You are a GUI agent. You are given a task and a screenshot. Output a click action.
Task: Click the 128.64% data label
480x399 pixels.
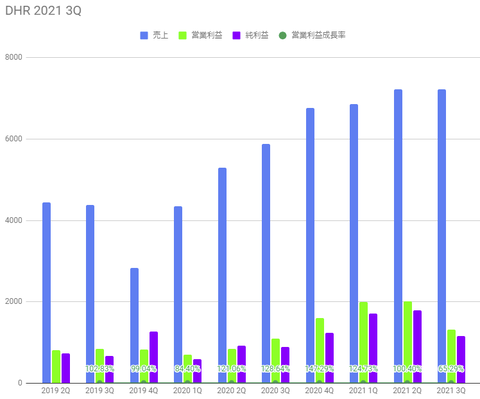pyautogui.click(x=275, y=369)
